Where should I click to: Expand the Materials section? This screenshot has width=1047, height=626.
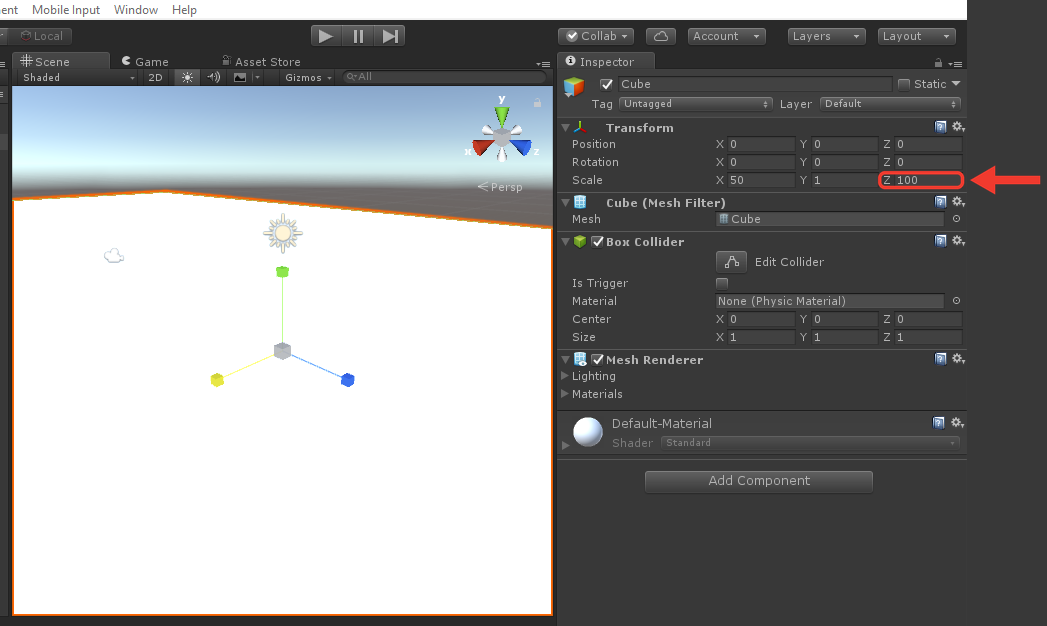[x=565, y=394]
